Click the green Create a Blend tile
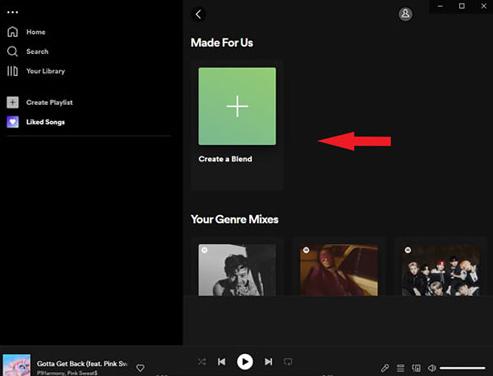 pyautogui.click(x=237, y=106)
